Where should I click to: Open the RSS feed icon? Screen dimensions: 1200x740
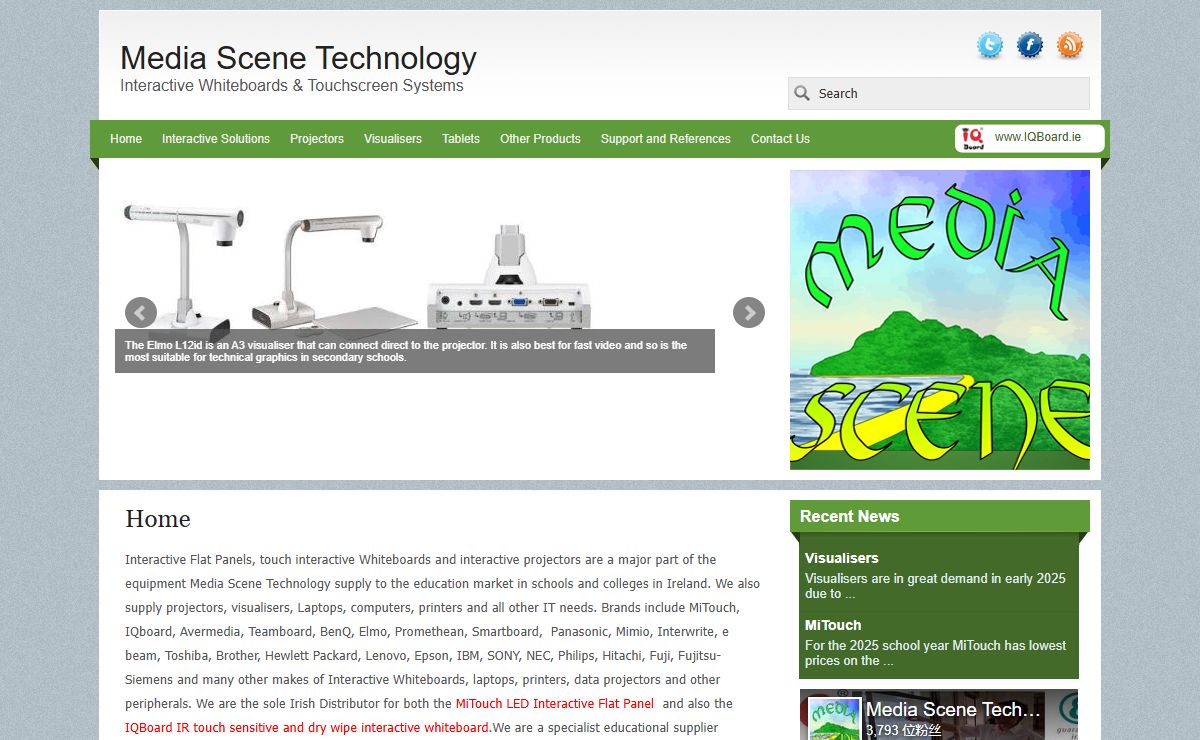1070,45
